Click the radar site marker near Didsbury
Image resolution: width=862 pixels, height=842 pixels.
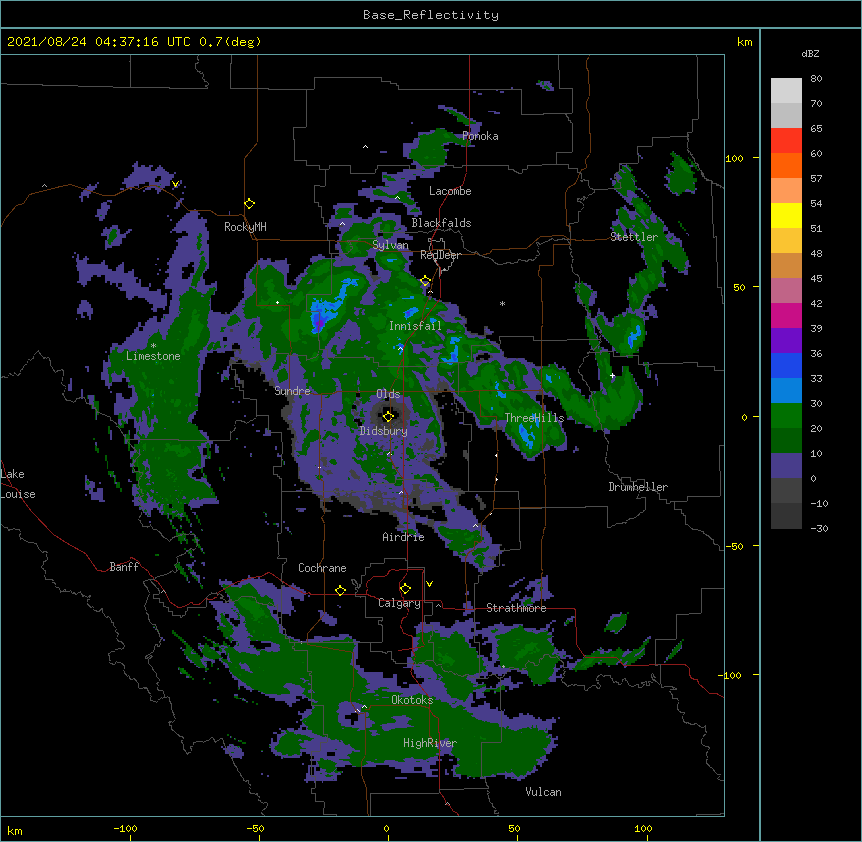point(388,416)
